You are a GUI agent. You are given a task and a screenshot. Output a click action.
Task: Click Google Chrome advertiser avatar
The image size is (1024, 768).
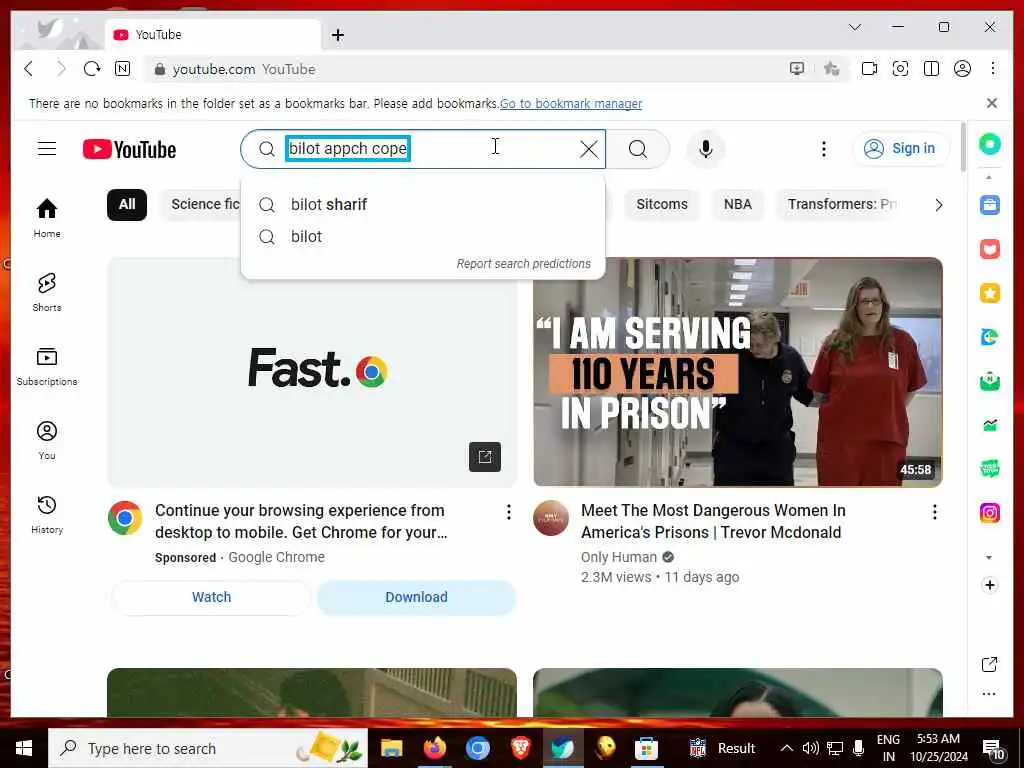125,518
